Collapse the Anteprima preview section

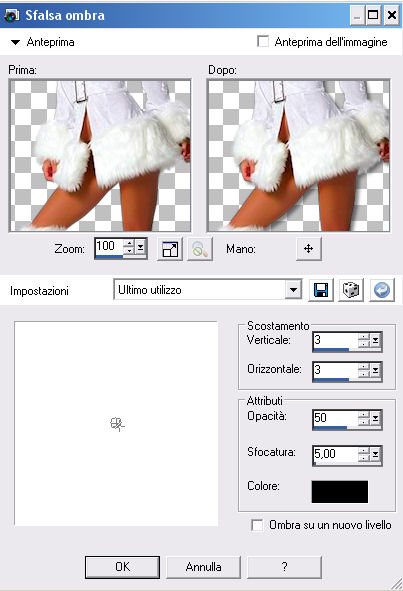coord(15,42)
